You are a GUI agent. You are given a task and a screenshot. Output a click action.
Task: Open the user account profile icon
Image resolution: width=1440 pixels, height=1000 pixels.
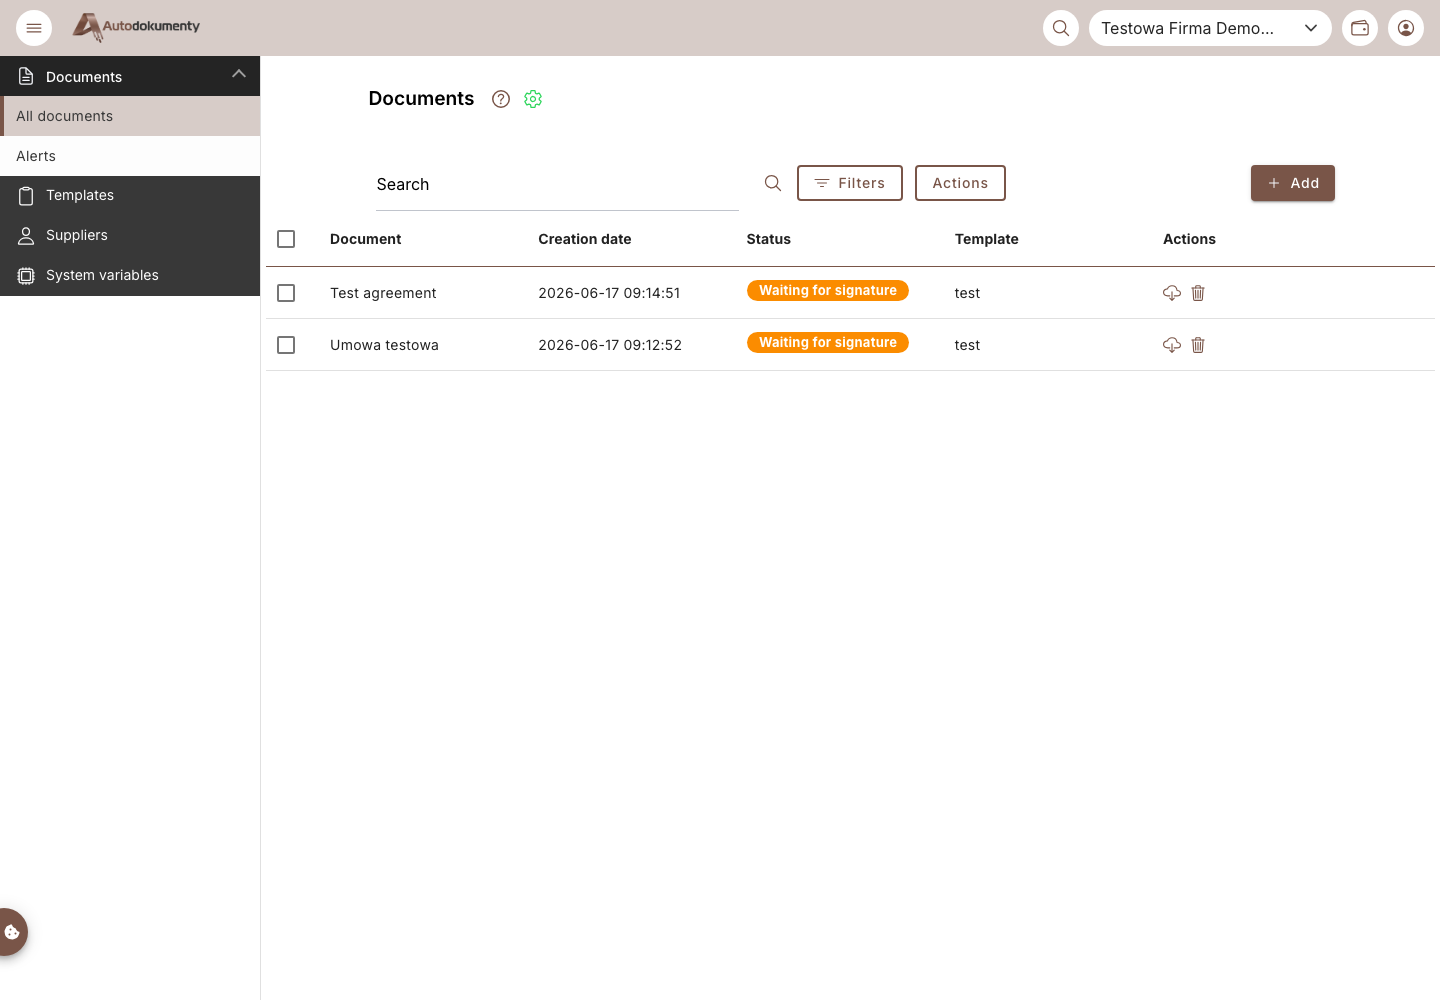pyautogui.click(x=1406, y=28)
